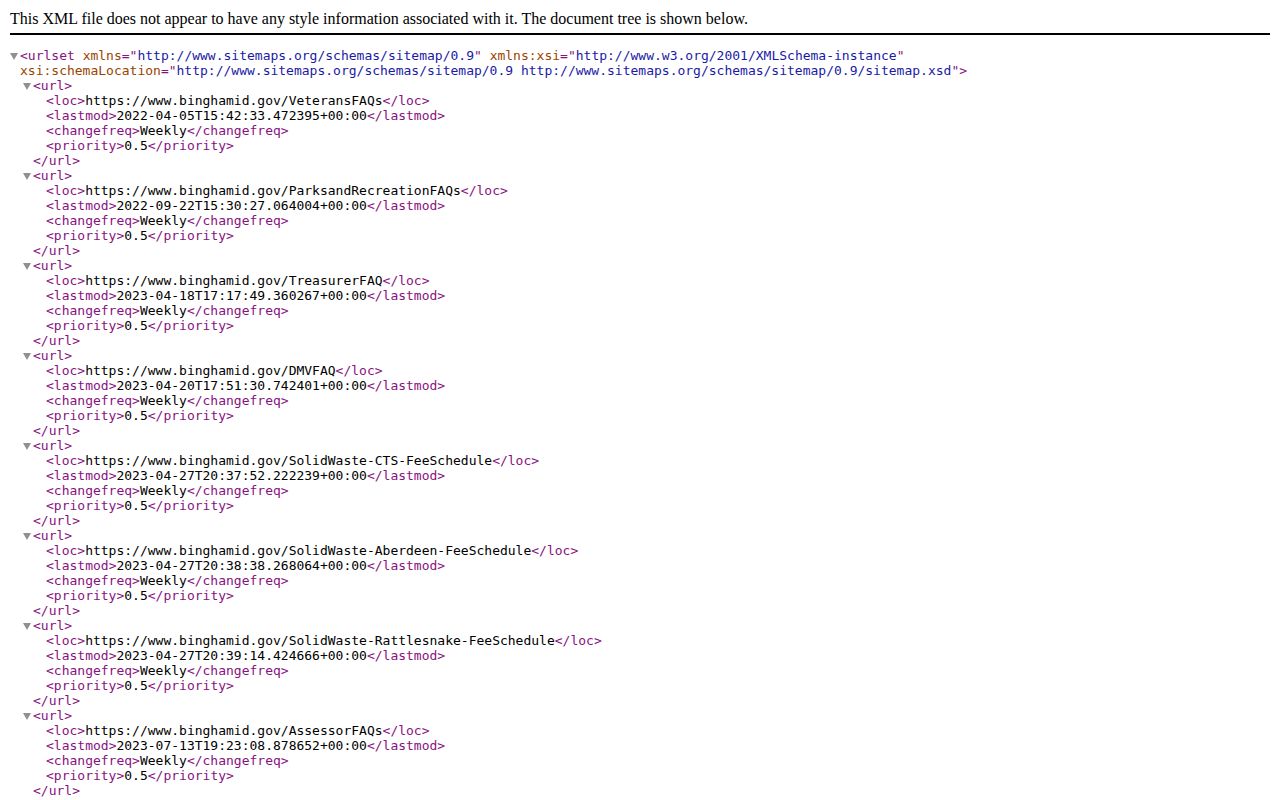
Task: Click the lastmod value 2023-04-27T20:39:14.424666
Action: pyautogui.click(x=242, y=656)
